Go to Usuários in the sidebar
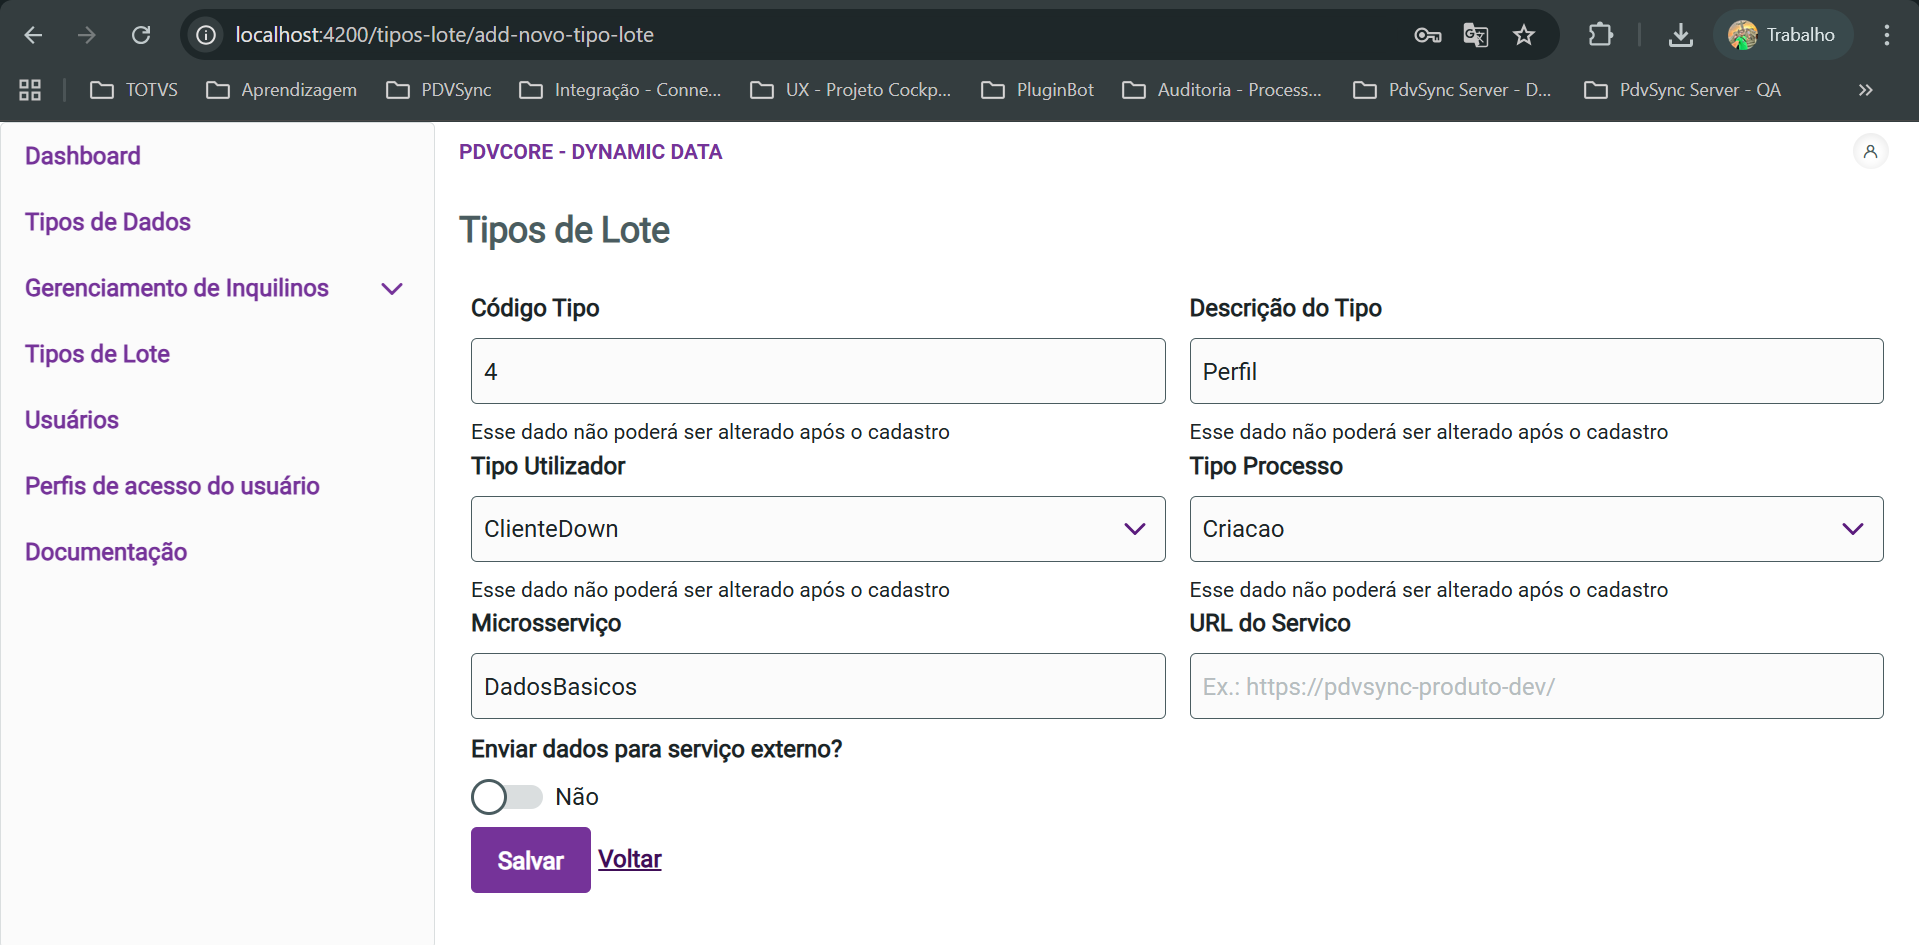Image resolution: width=1919 pixels, height=945 pixels. (72, 420)
